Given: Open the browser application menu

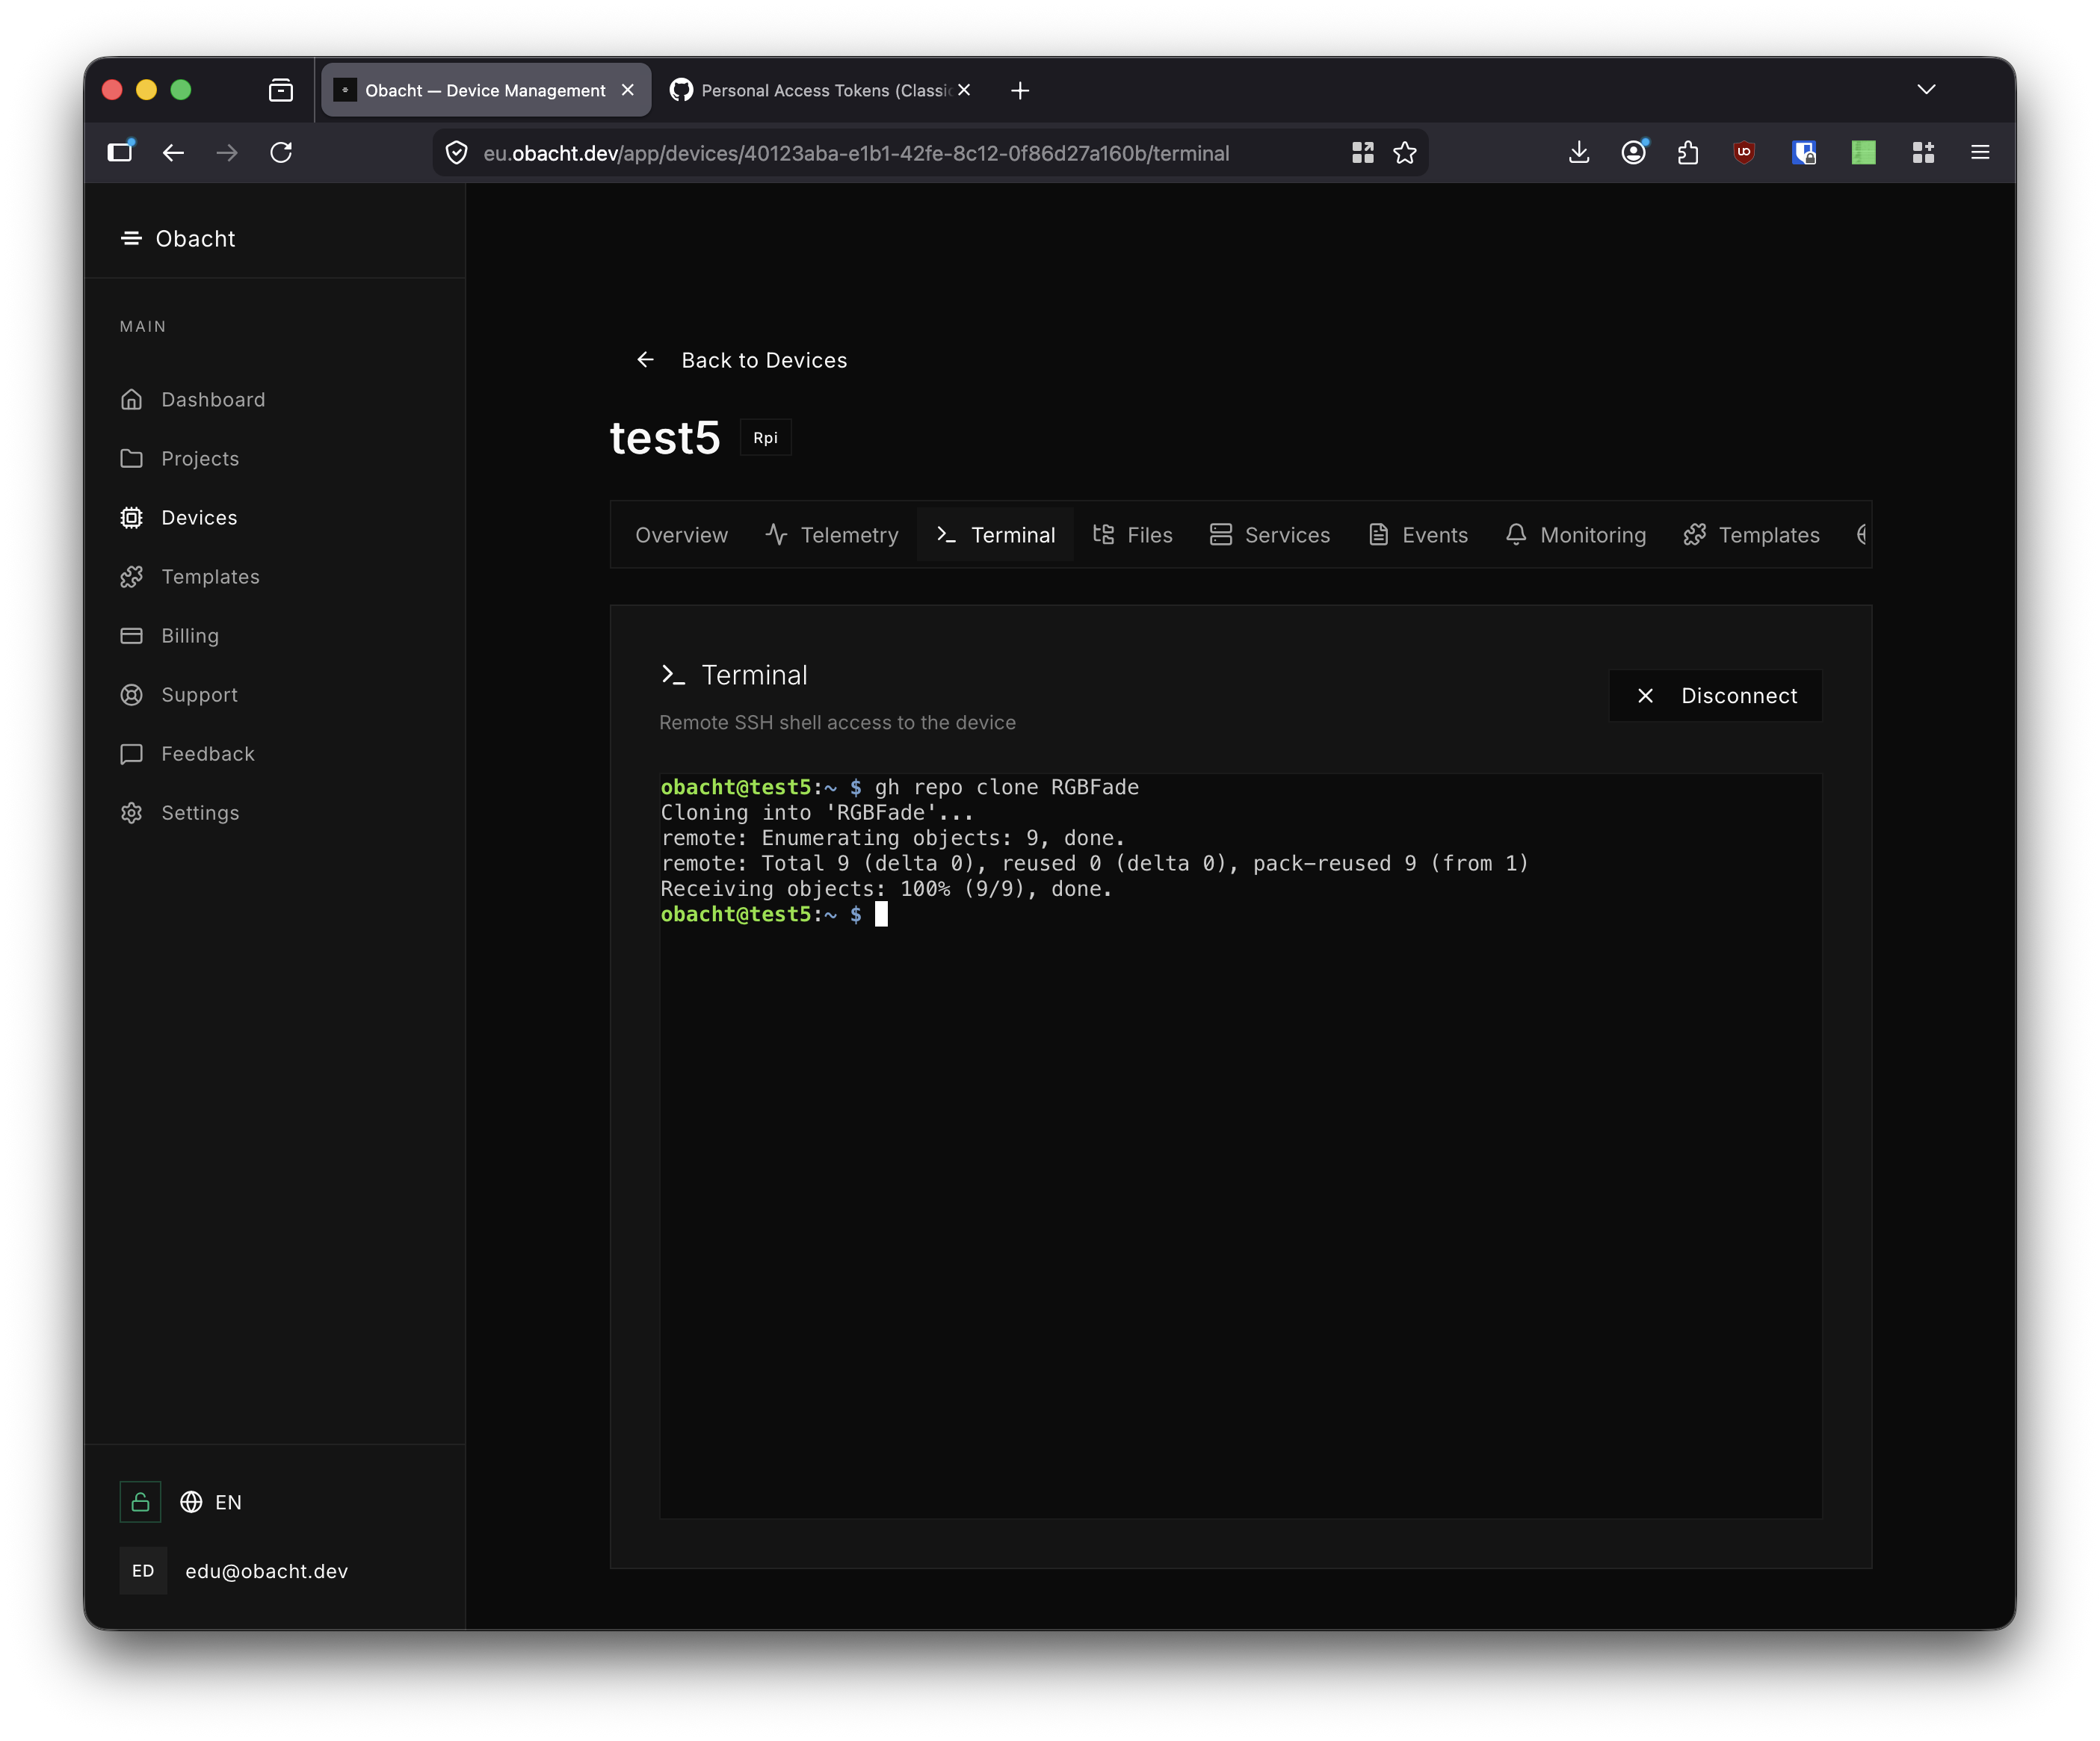Looking at the screenshot, I should click(x=1980, y=153).
